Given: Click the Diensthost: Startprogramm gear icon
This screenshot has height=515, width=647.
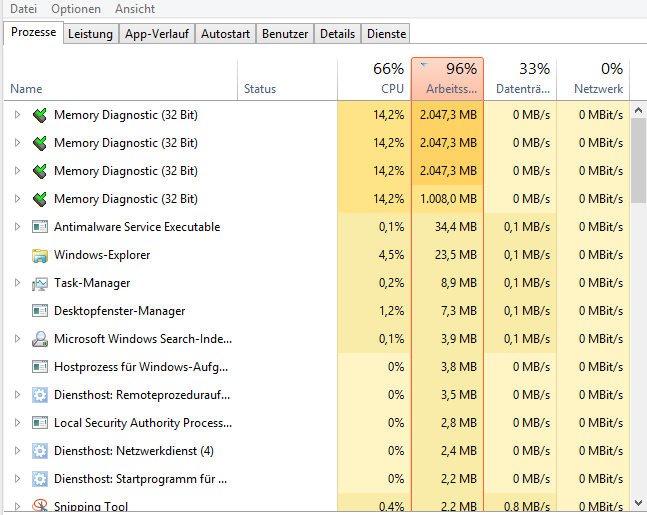Looking at the screenshot, I should tap(40, 479).
